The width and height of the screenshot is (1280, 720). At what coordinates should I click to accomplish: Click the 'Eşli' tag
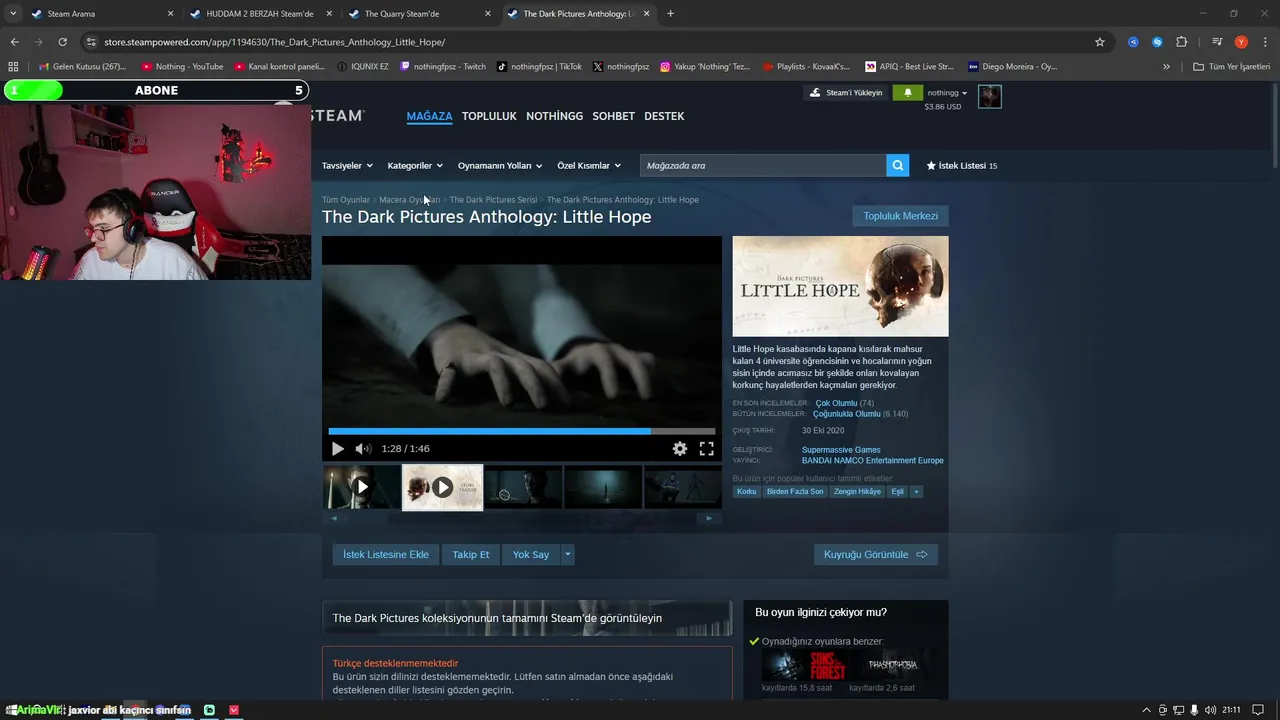click(x=897, y=492)
